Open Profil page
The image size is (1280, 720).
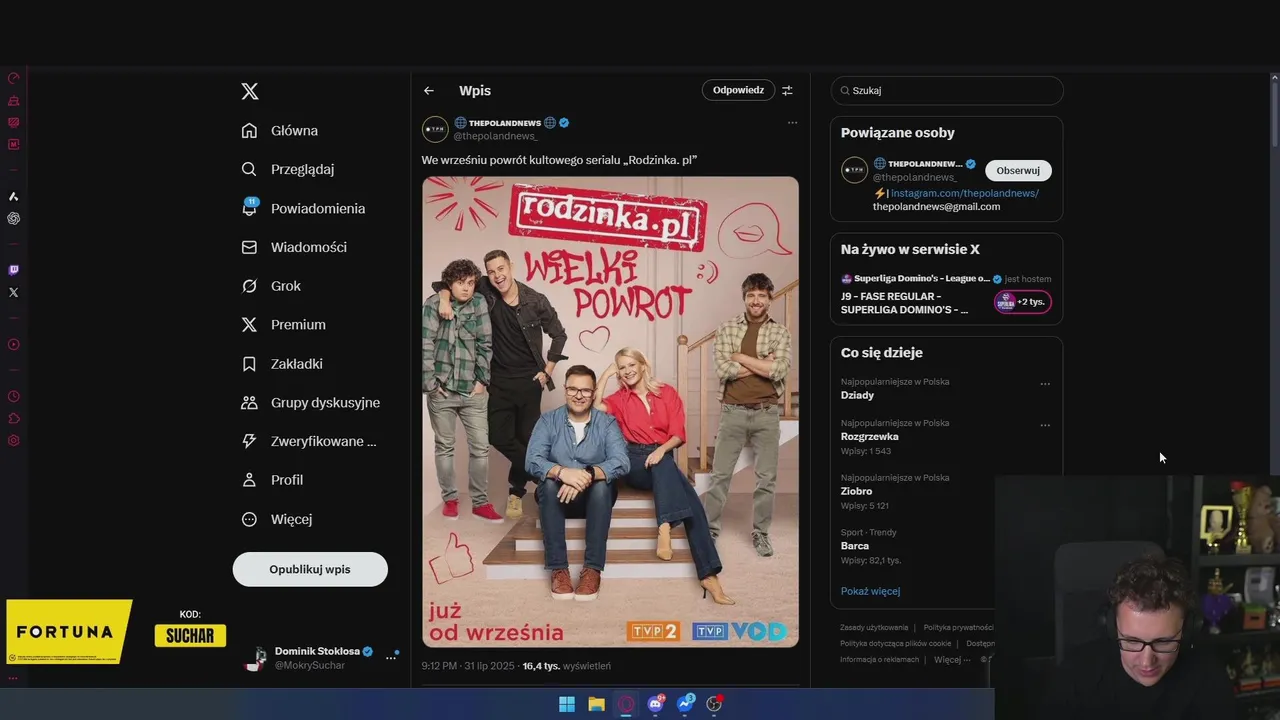pyautogui.click(x=272, y=480)
